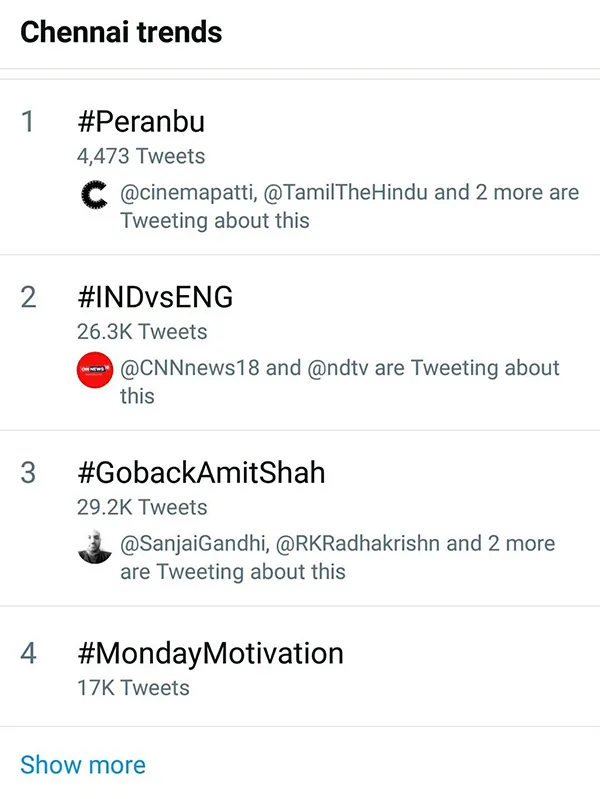Click the Chennai trends heading

121,32
